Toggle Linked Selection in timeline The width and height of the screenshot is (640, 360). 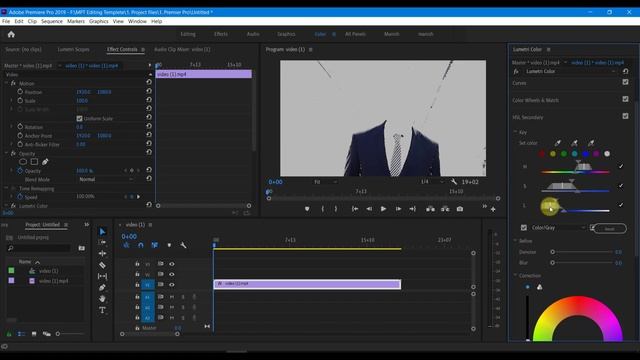[x=155, y=245]
